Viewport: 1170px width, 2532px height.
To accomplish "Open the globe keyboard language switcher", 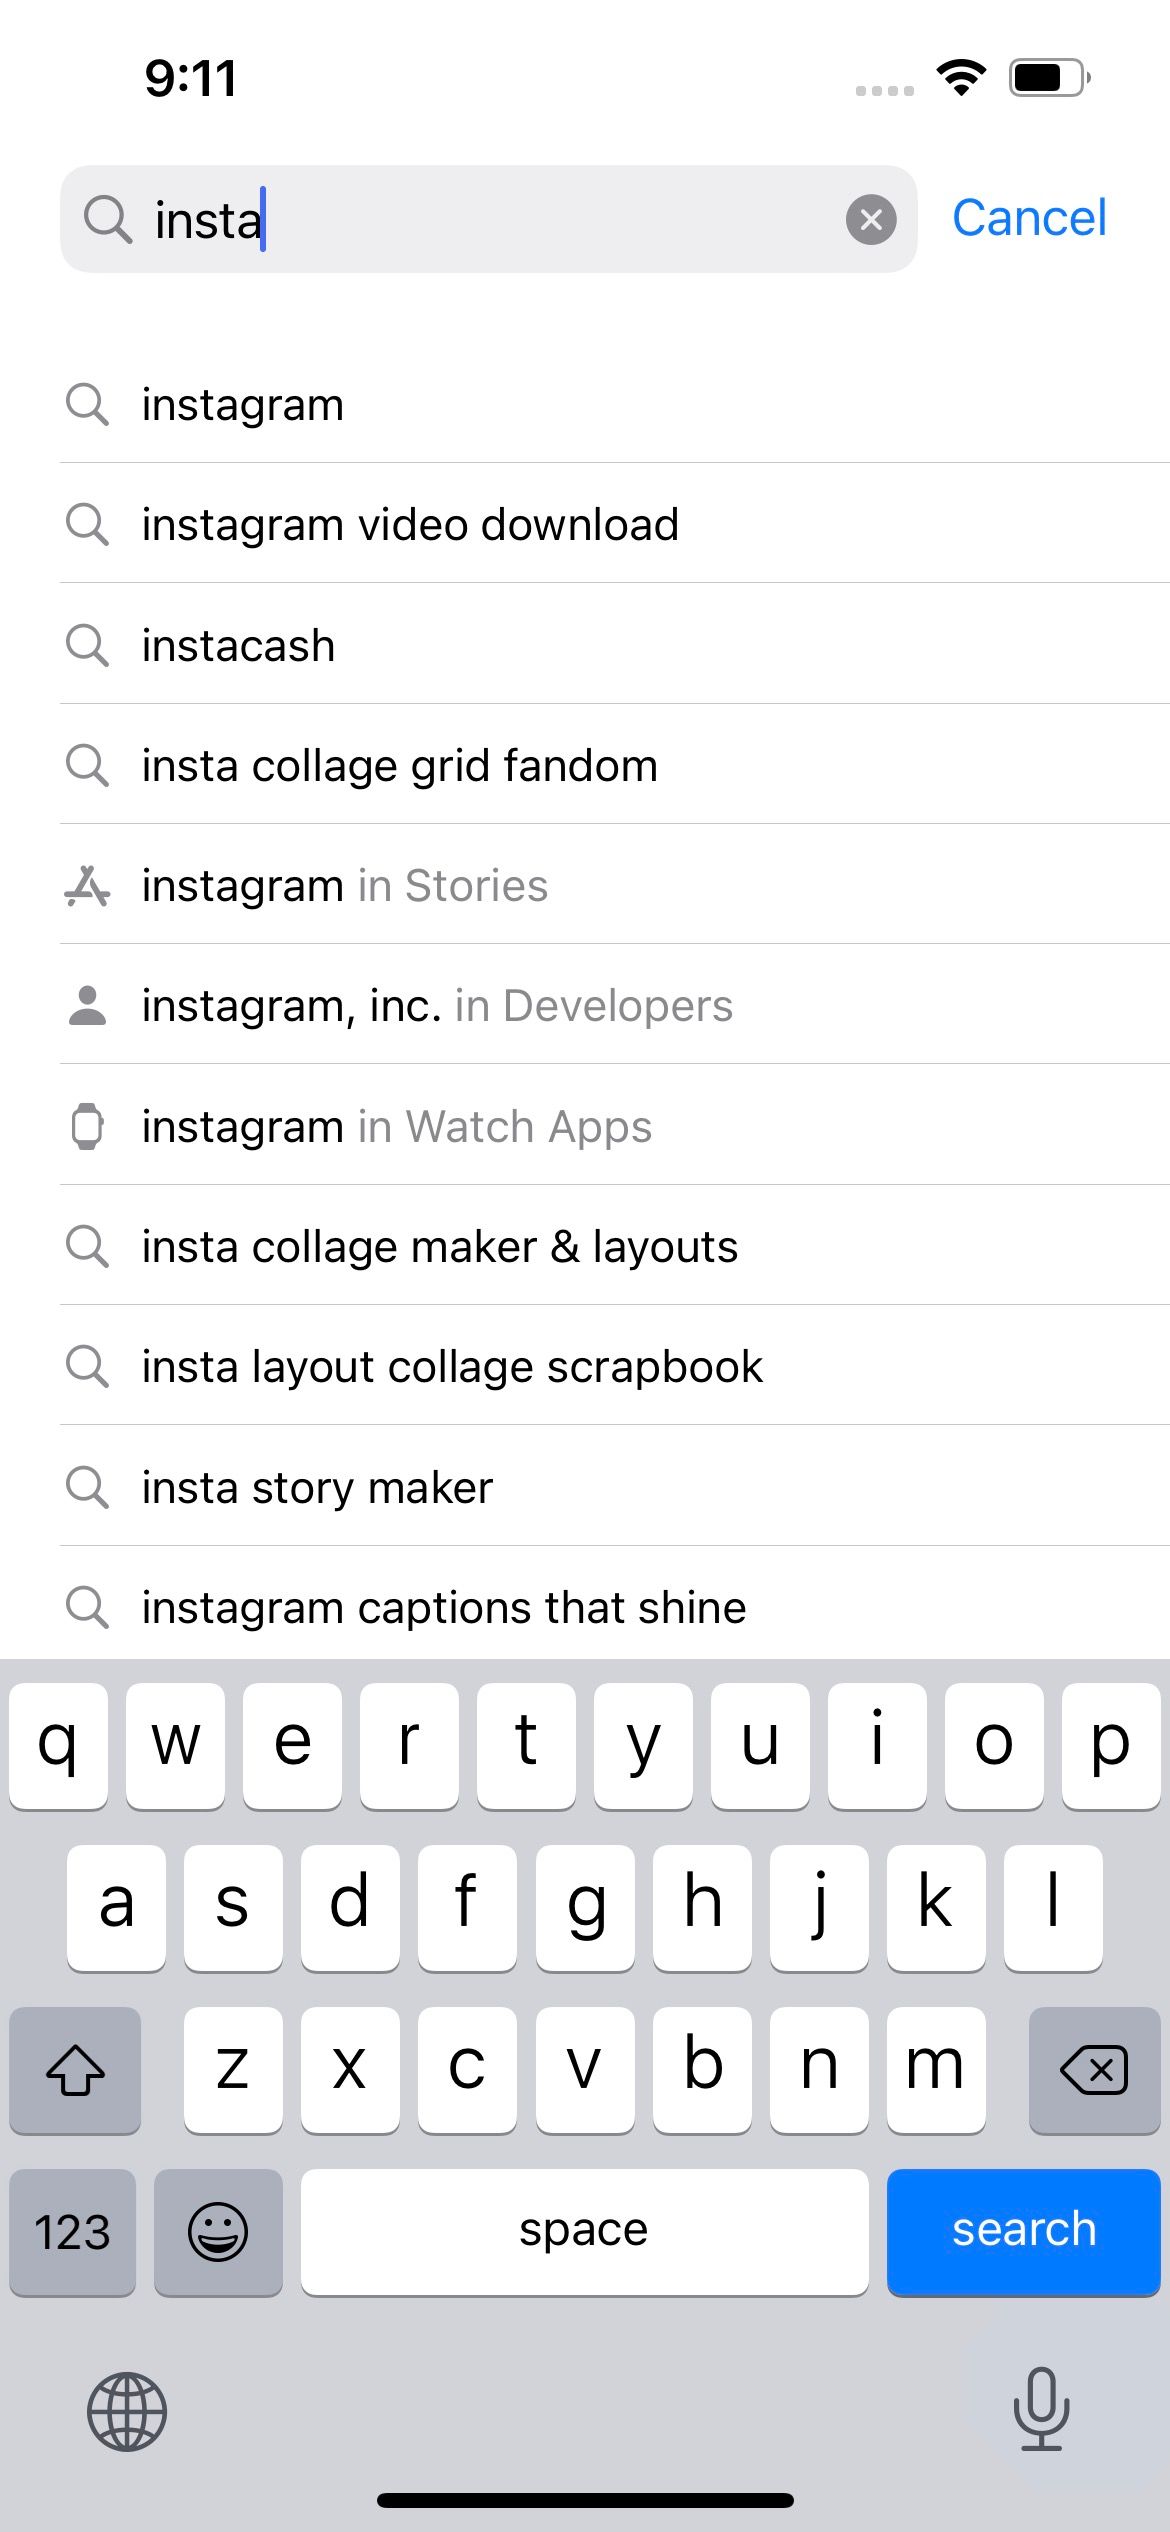I will [127, 2411].
